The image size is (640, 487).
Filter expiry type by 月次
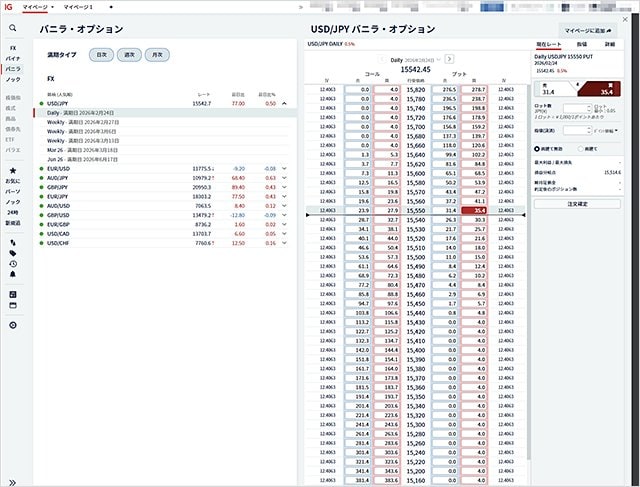click(x=157, y=55)
